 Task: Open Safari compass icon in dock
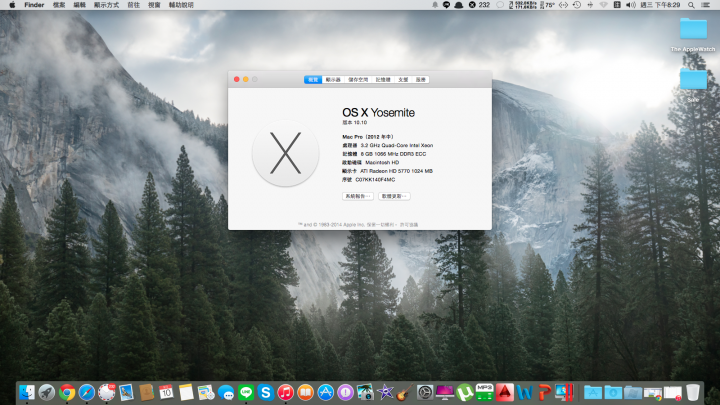pos(87,393)
